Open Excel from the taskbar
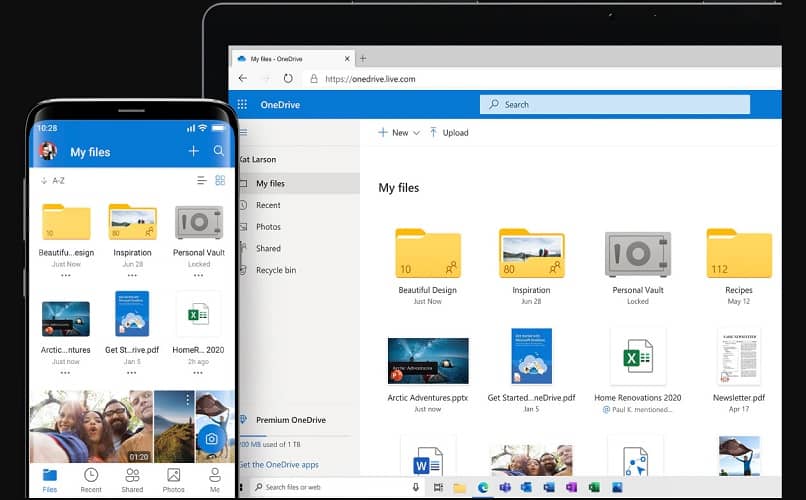This screenshot has width=806, height=500. tap(594, 487)
